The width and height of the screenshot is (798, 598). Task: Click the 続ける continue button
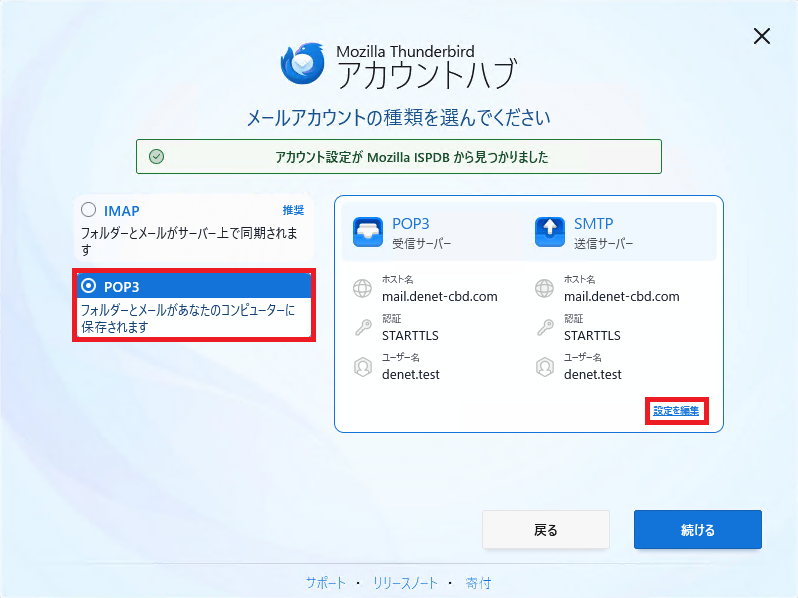698,530
